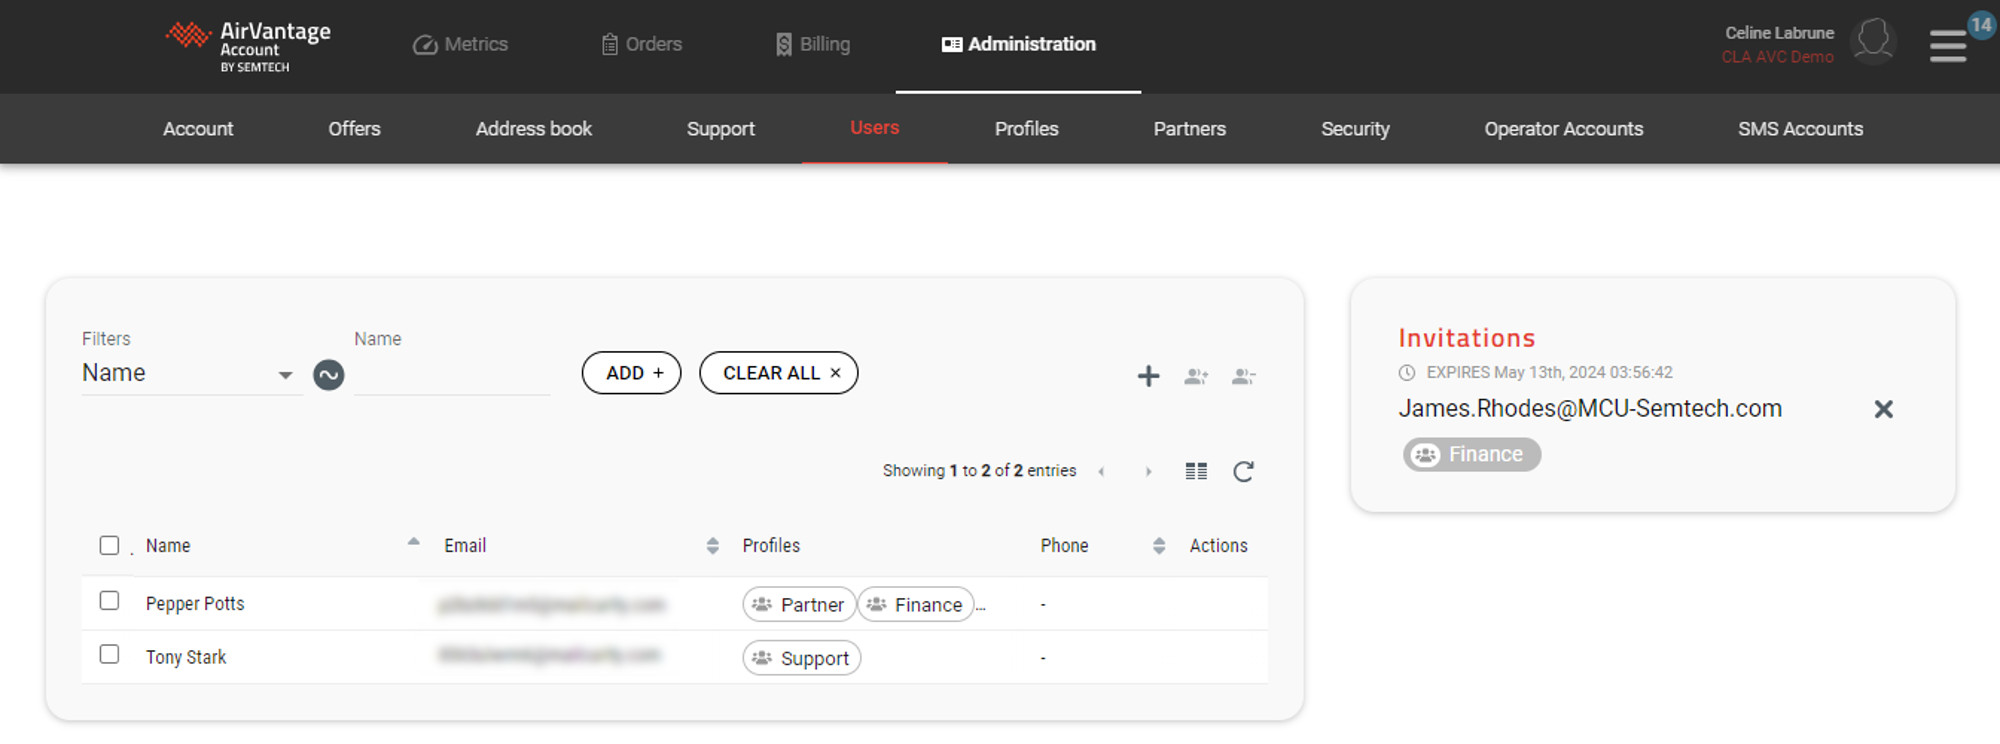2000x744 pixels.
Task: Click the plus icon to add user
Action: 1148,376
